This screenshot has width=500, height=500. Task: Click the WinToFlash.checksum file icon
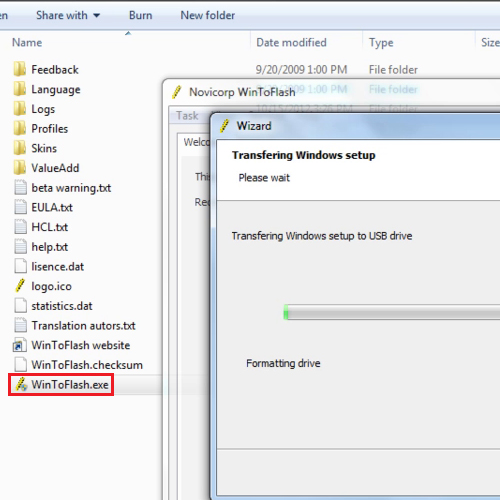pyautogui.click(x=20, y=364)
